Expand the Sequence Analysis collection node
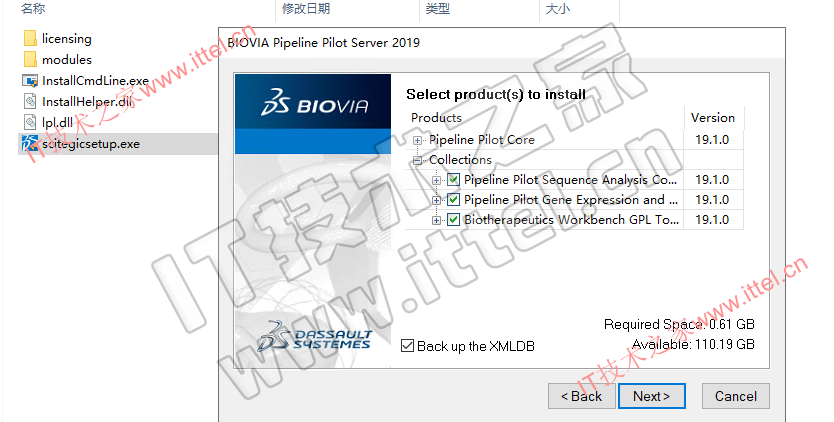 click(x=437, y=180)
